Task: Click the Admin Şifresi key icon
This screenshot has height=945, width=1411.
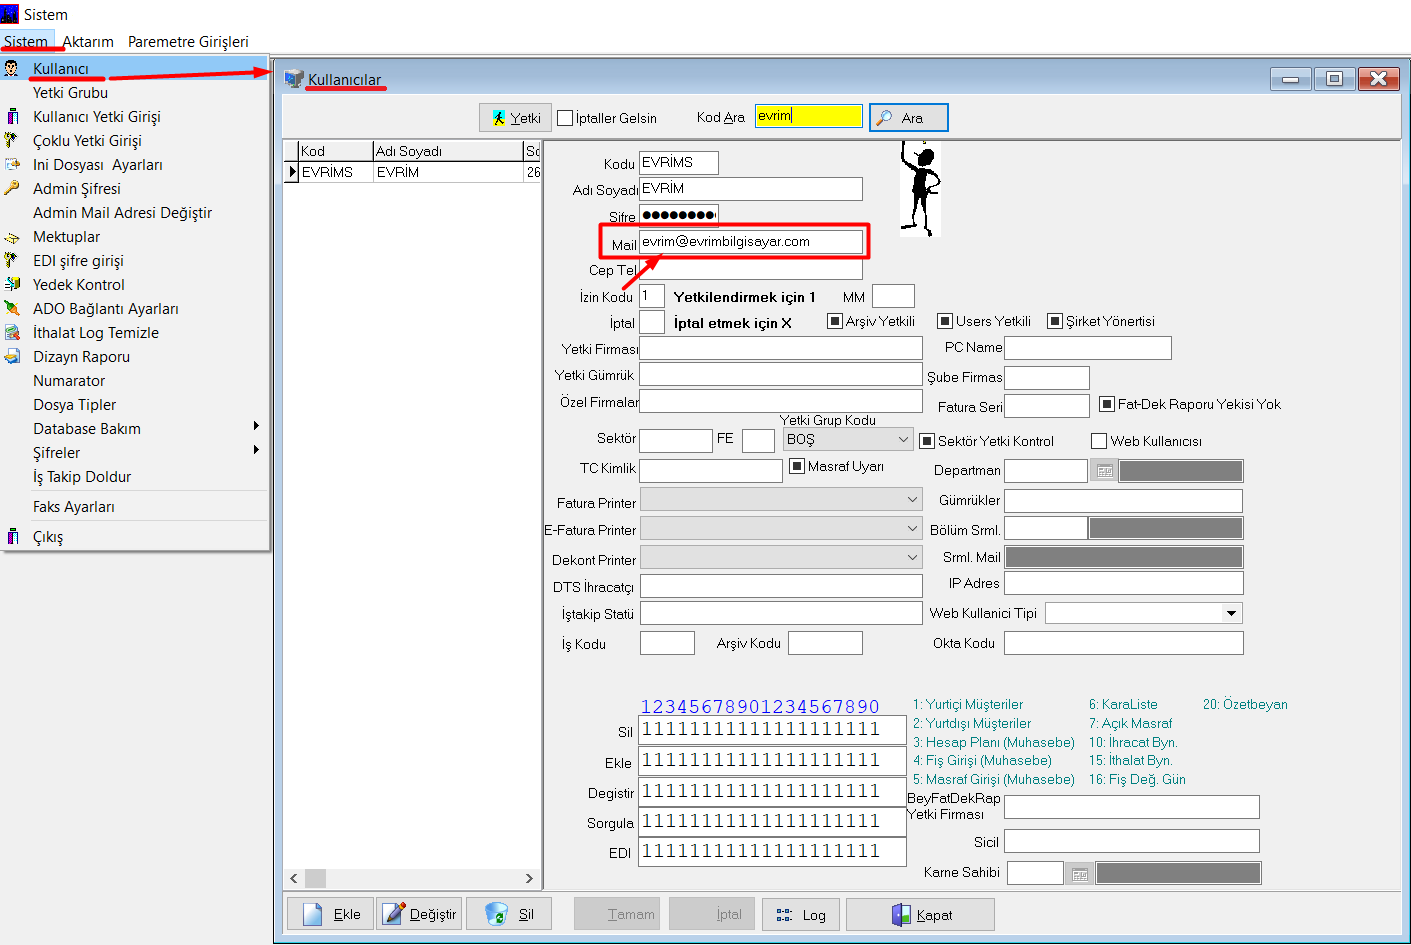Action: pyautogui.click(x=12, y=188)
